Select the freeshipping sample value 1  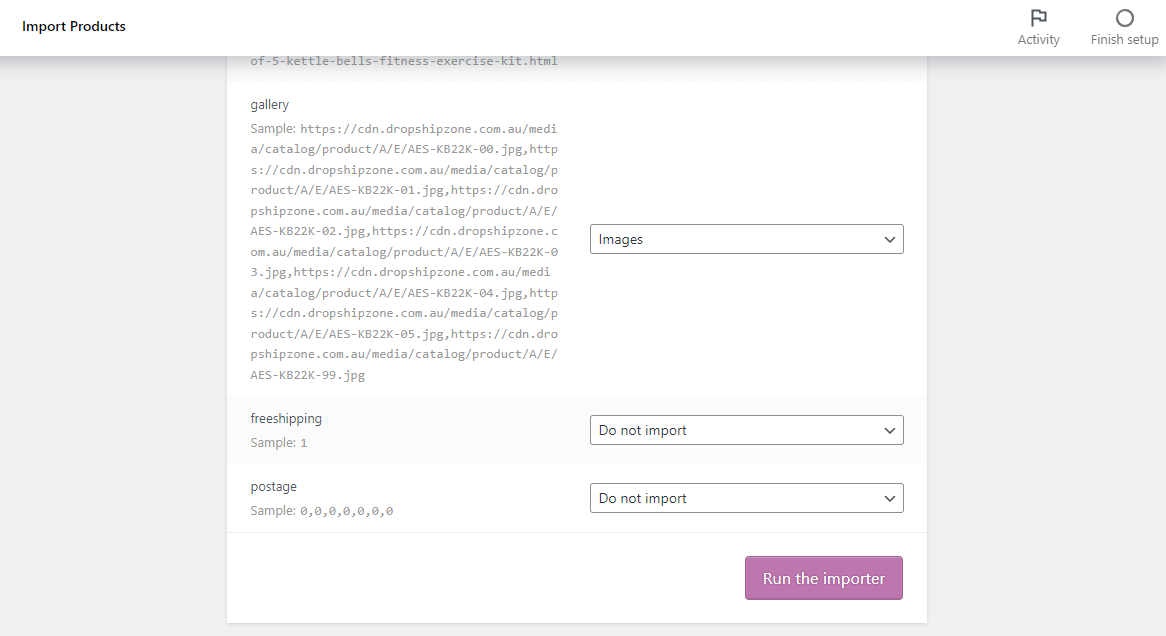303,443
